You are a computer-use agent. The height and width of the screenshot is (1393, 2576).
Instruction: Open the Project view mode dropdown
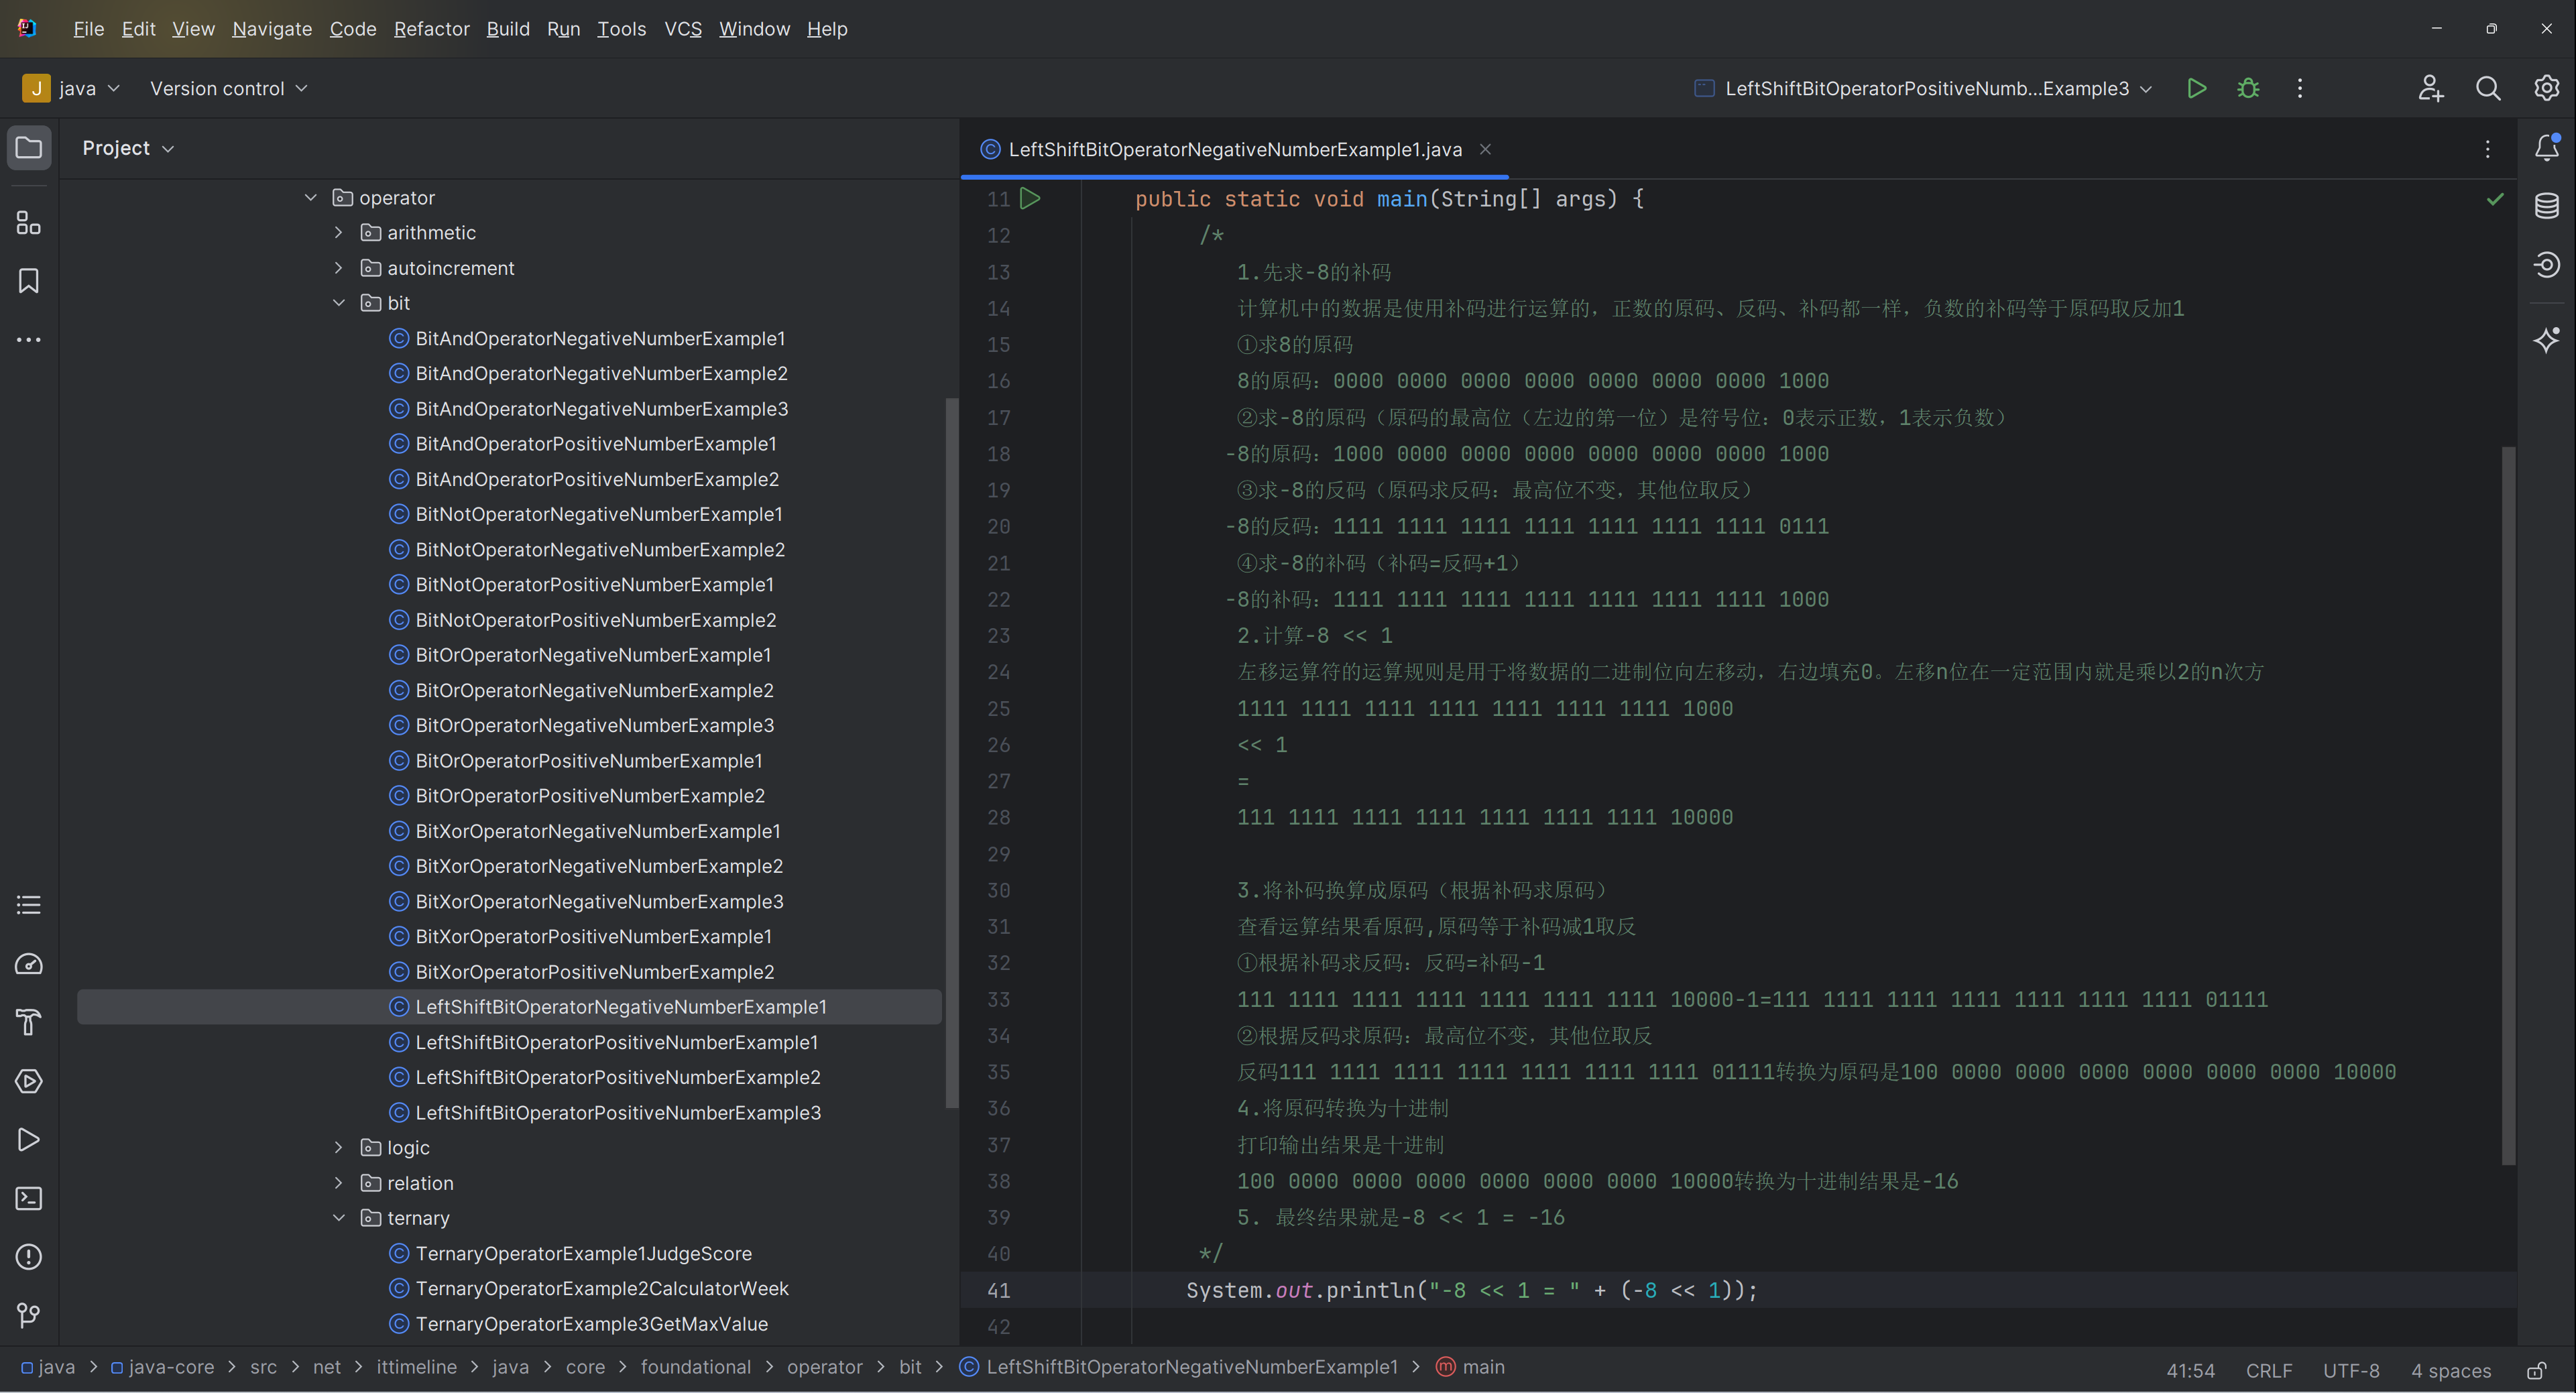coord(128,148)
